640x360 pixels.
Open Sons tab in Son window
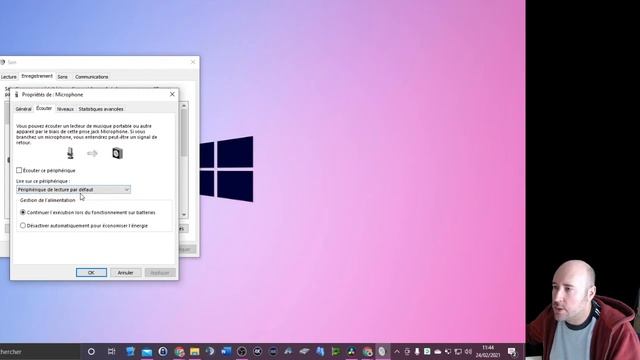(x=62, y=77)
